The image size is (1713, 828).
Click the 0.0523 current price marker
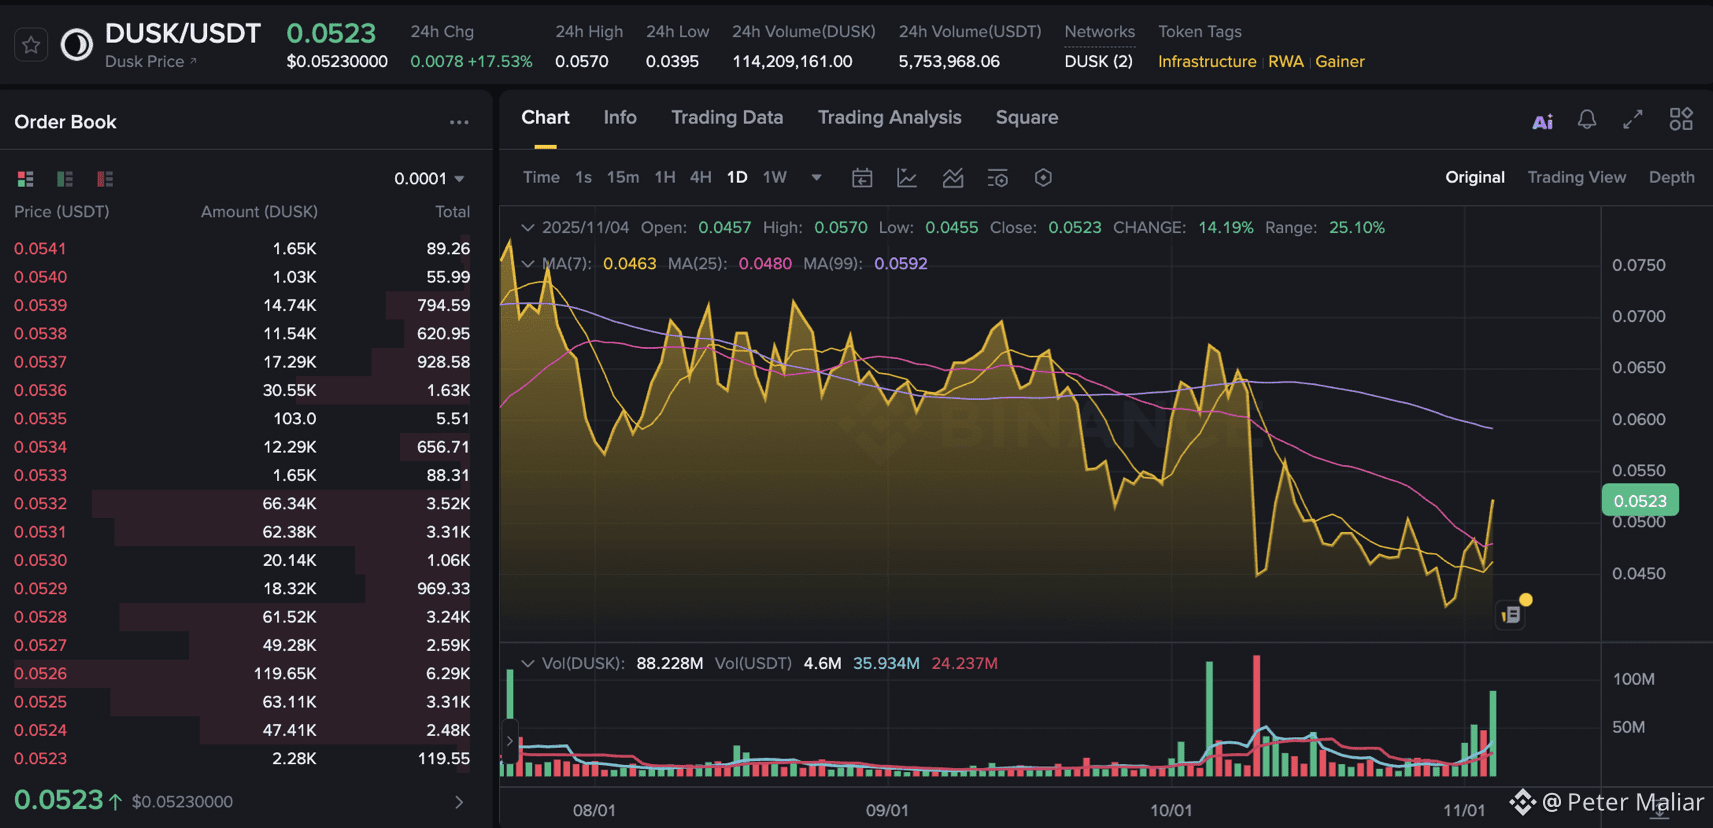pos(1639,501)
